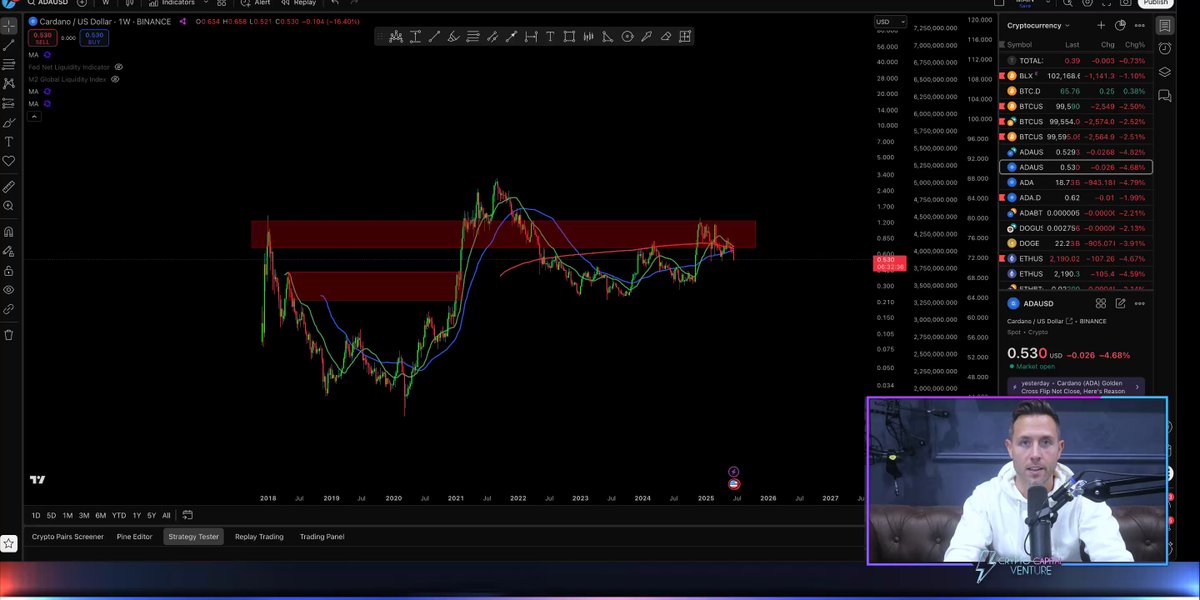The image size is (1200, 600).
Task: Select the bars pattern tool in floating toolbar
Action: (588, 37)
